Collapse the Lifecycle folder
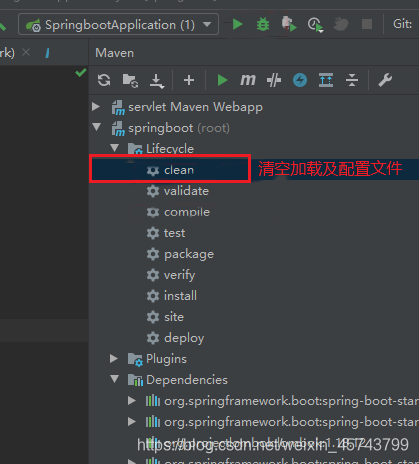This screenshot has height=464, width=419. pos(115,148)
